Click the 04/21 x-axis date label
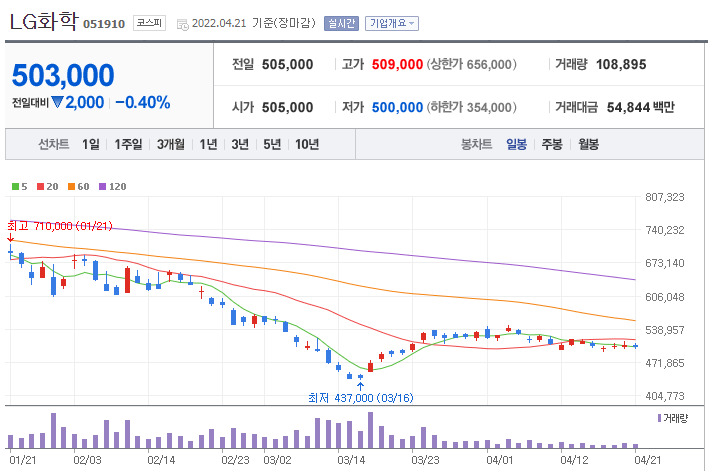Image resolution: width=708 pixels, height=471 pixels. (647, 460)
